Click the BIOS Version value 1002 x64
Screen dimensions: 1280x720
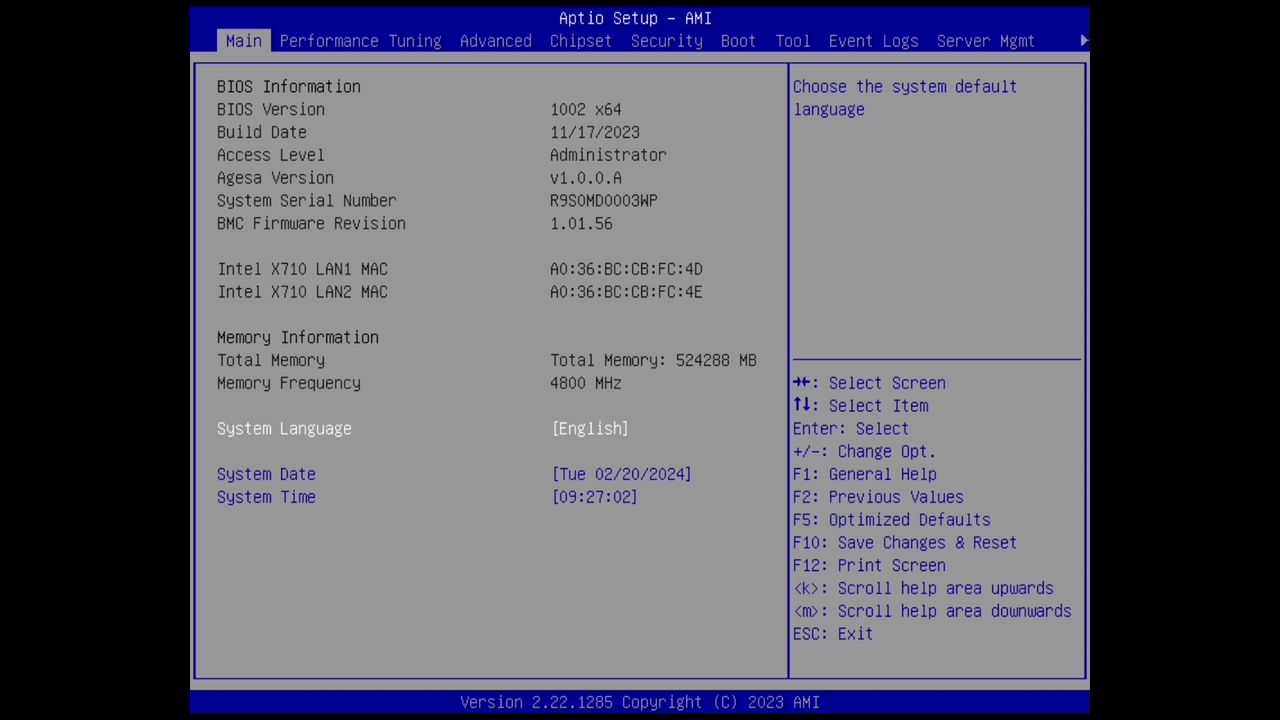pyautogui.click(x=585, y=109)
